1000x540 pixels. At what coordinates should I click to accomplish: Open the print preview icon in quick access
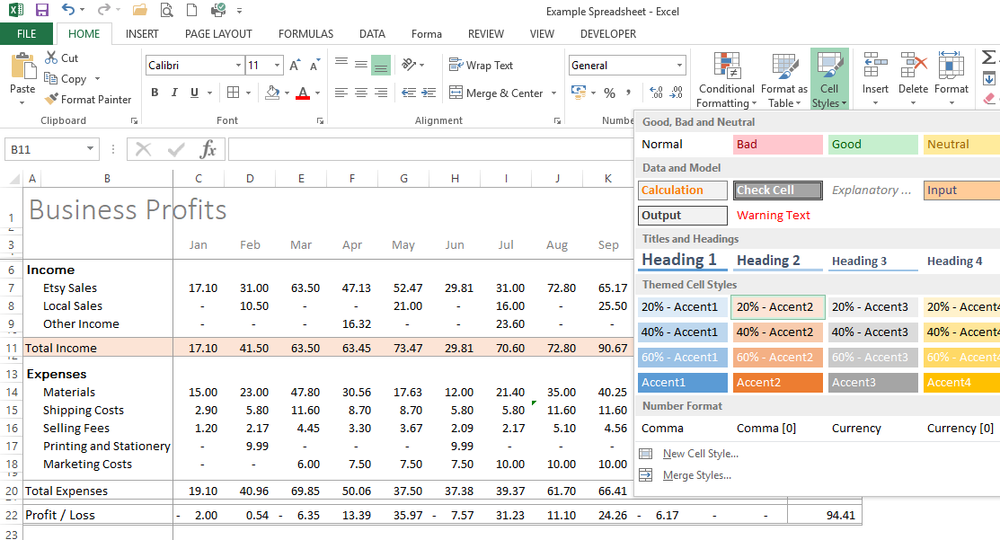pyautogui.click(x=166, y=10)
